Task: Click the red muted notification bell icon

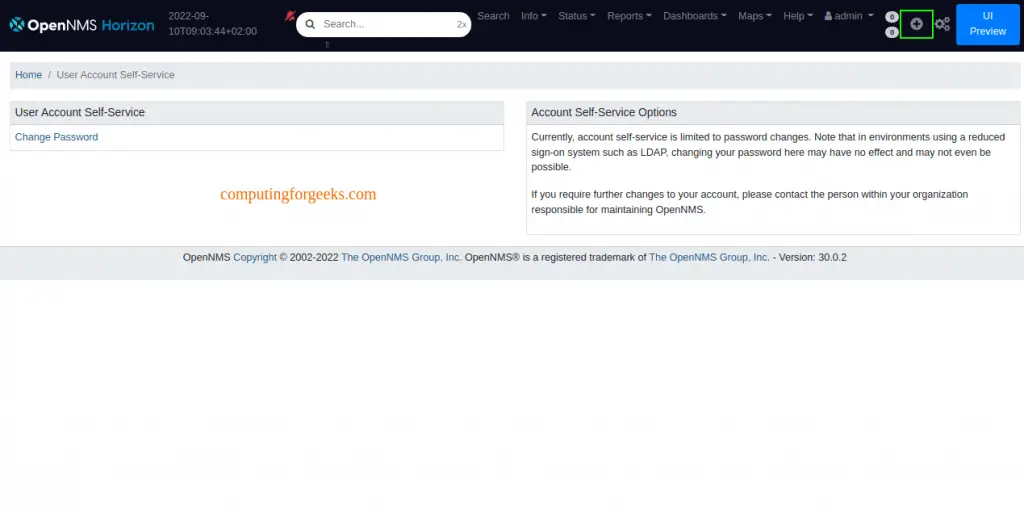Action: click(x=290, y=16)
